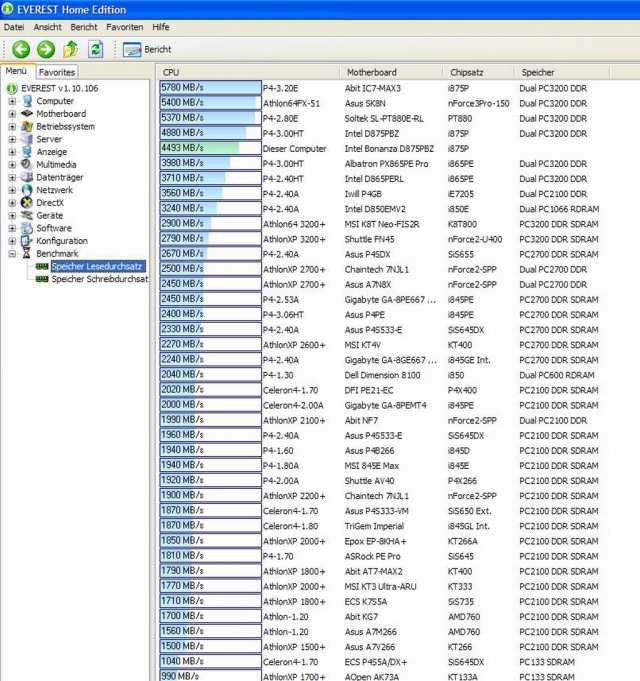Select the ECS P4S5A/DX+ motherboard cell
The width and height of the screenshot is (640, 681).
pos(376,662)
